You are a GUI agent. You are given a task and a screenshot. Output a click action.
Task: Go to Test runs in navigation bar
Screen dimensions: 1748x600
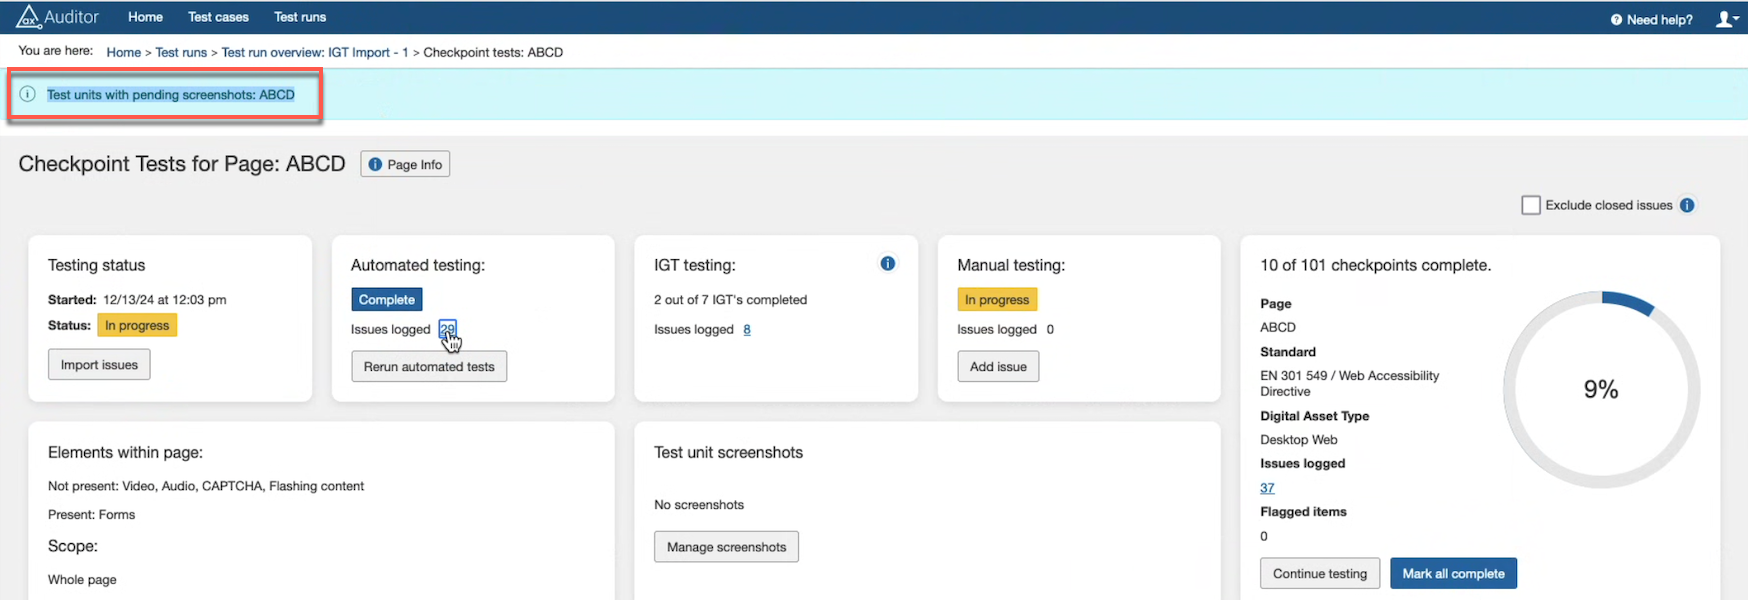click(300, 17)
